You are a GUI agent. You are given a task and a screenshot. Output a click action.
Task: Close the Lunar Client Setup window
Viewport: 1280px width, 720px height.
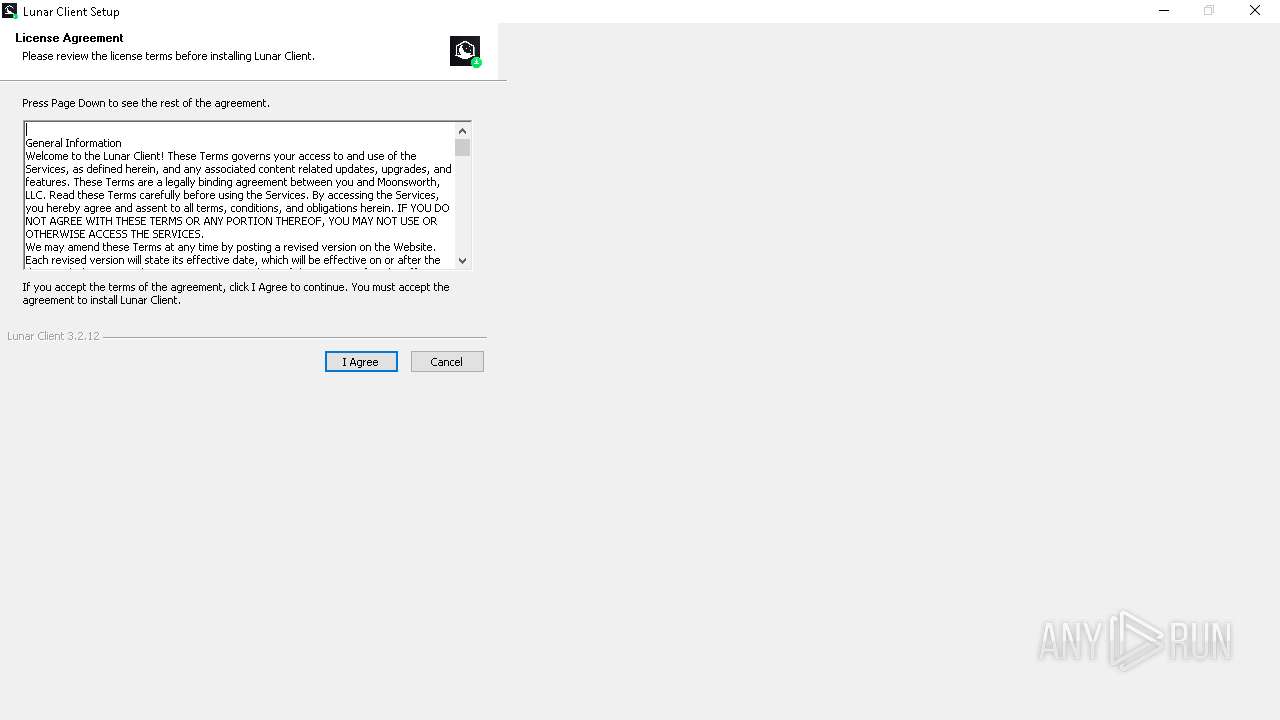[1255, 11]
